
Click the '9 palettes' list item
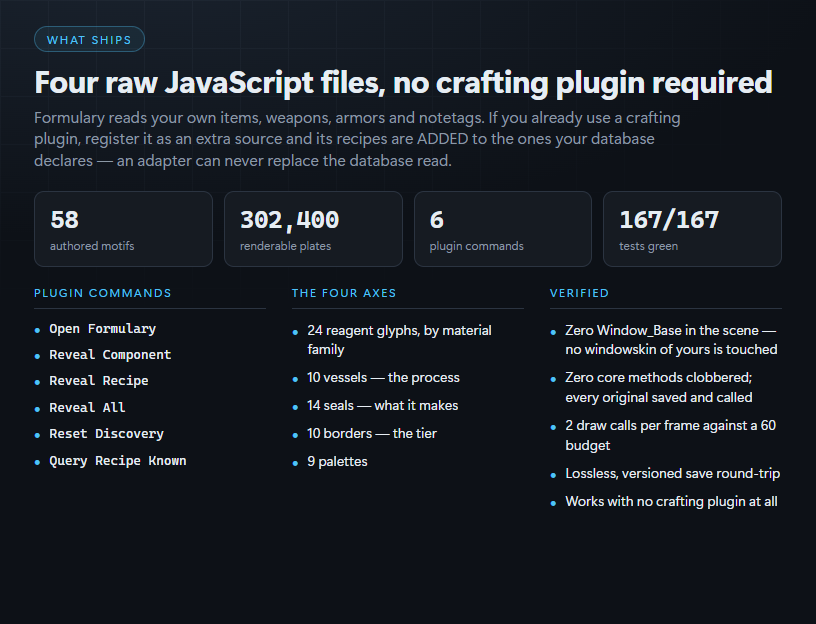(337, 462)
